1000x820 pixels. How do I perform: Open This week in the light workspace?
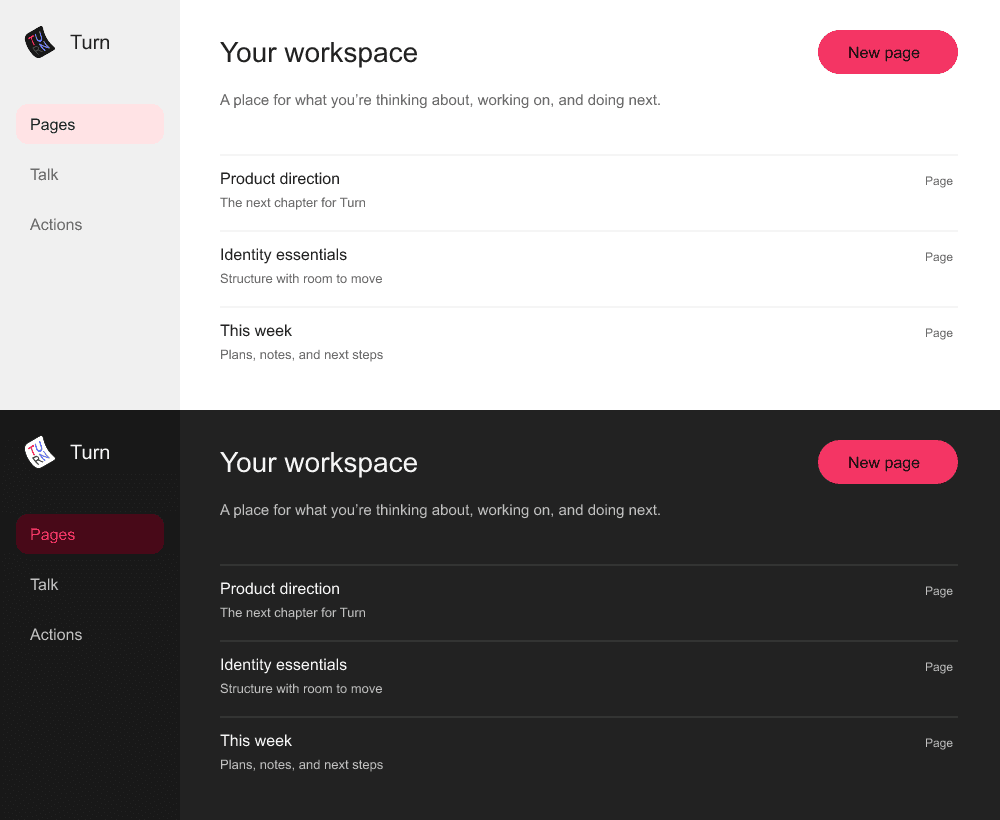(x=589, y=344)
